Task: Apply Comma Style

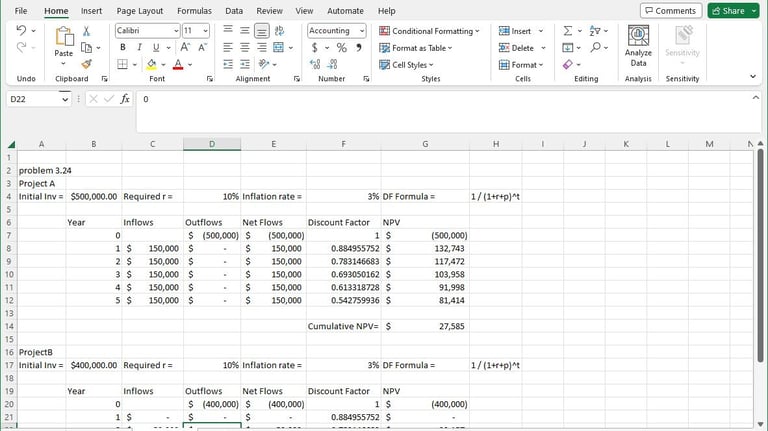Action: (x=359, y=48)
